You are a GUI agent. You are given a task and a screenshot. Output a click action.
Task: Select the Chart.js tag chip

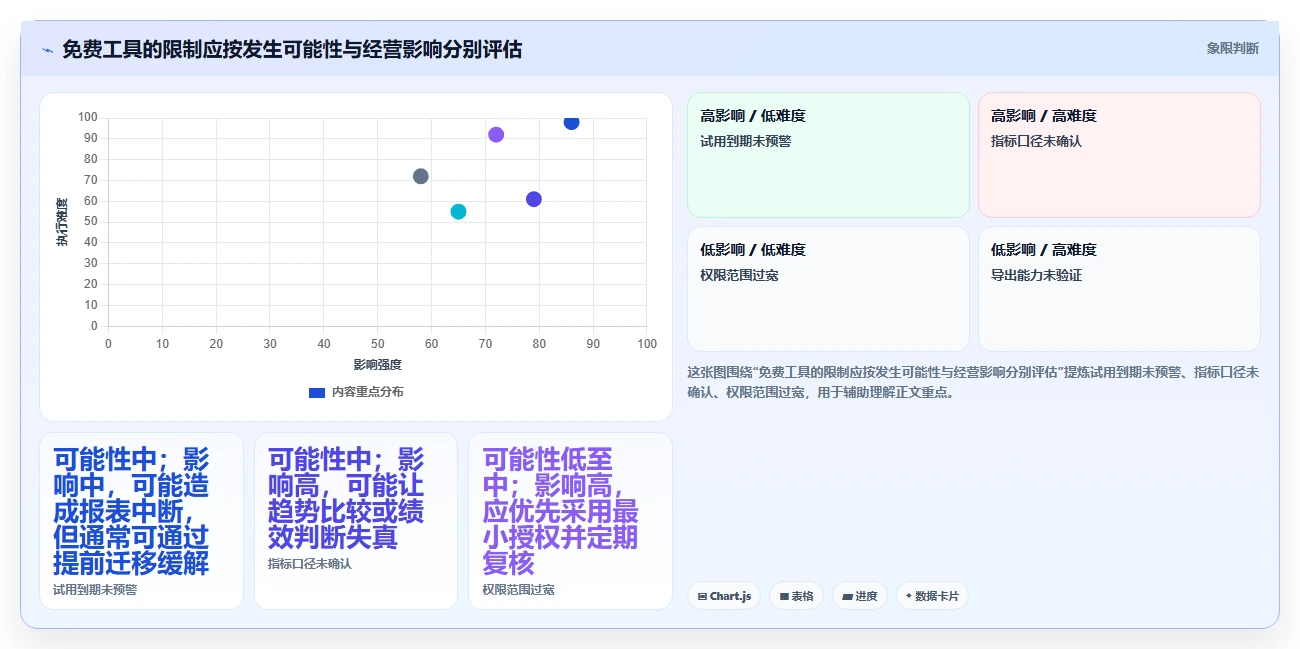[x=724, y=596]
